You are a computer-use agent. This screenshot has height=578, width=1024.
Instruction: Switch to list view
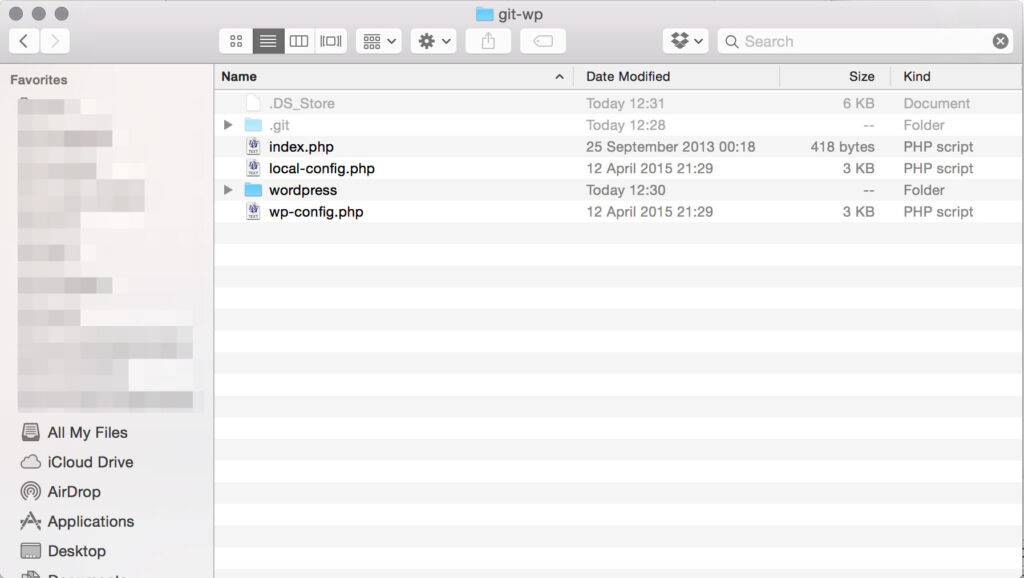coord(268,41)
